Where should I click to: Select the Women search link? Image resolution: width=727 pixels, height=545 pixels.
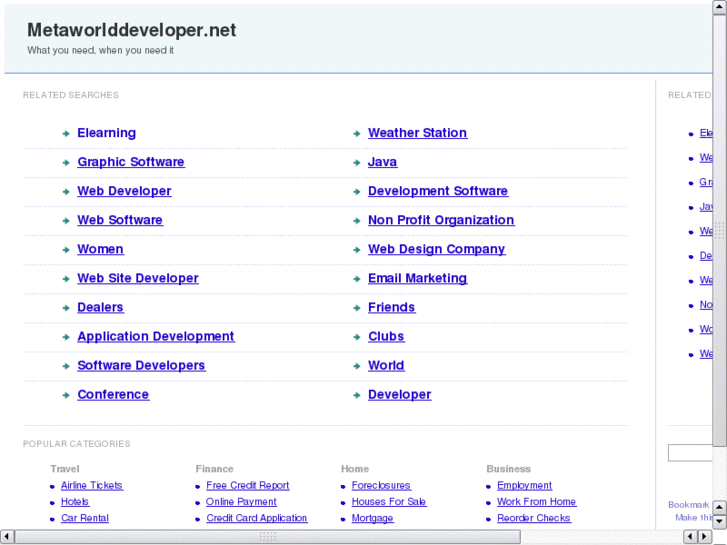click(100, 250)
